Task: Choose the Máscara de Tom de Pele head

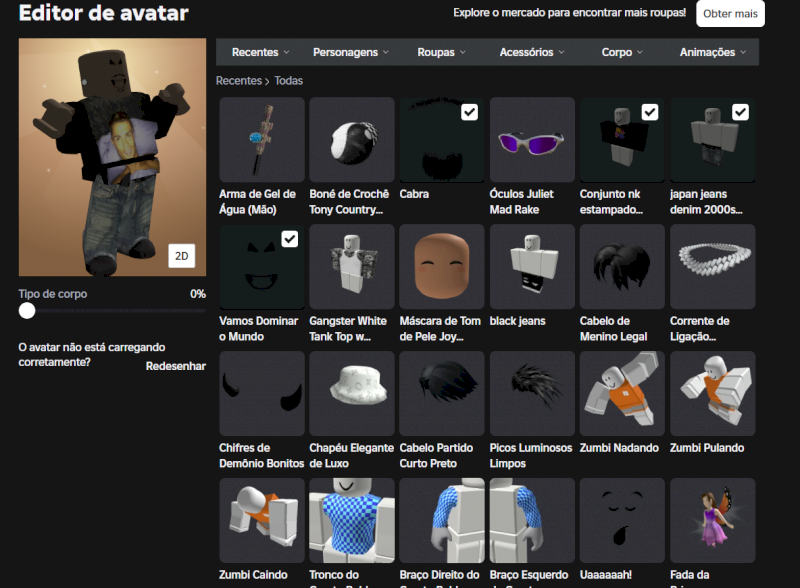Action: coord(442,266)
